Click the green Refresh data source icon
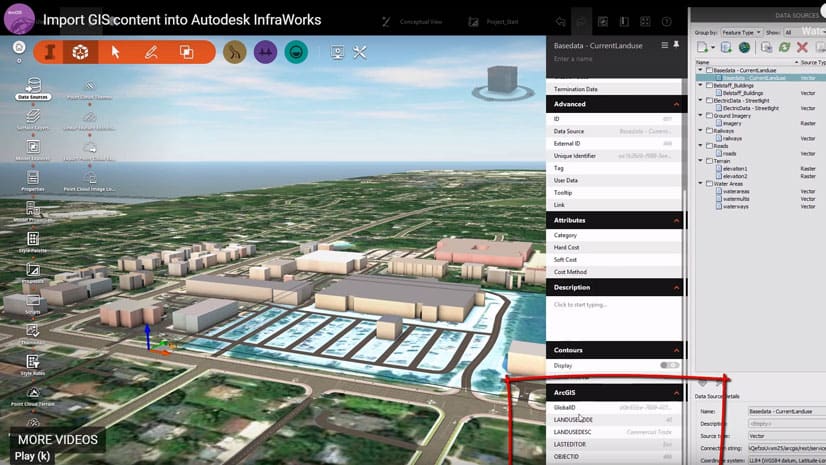 click(784, 47)
